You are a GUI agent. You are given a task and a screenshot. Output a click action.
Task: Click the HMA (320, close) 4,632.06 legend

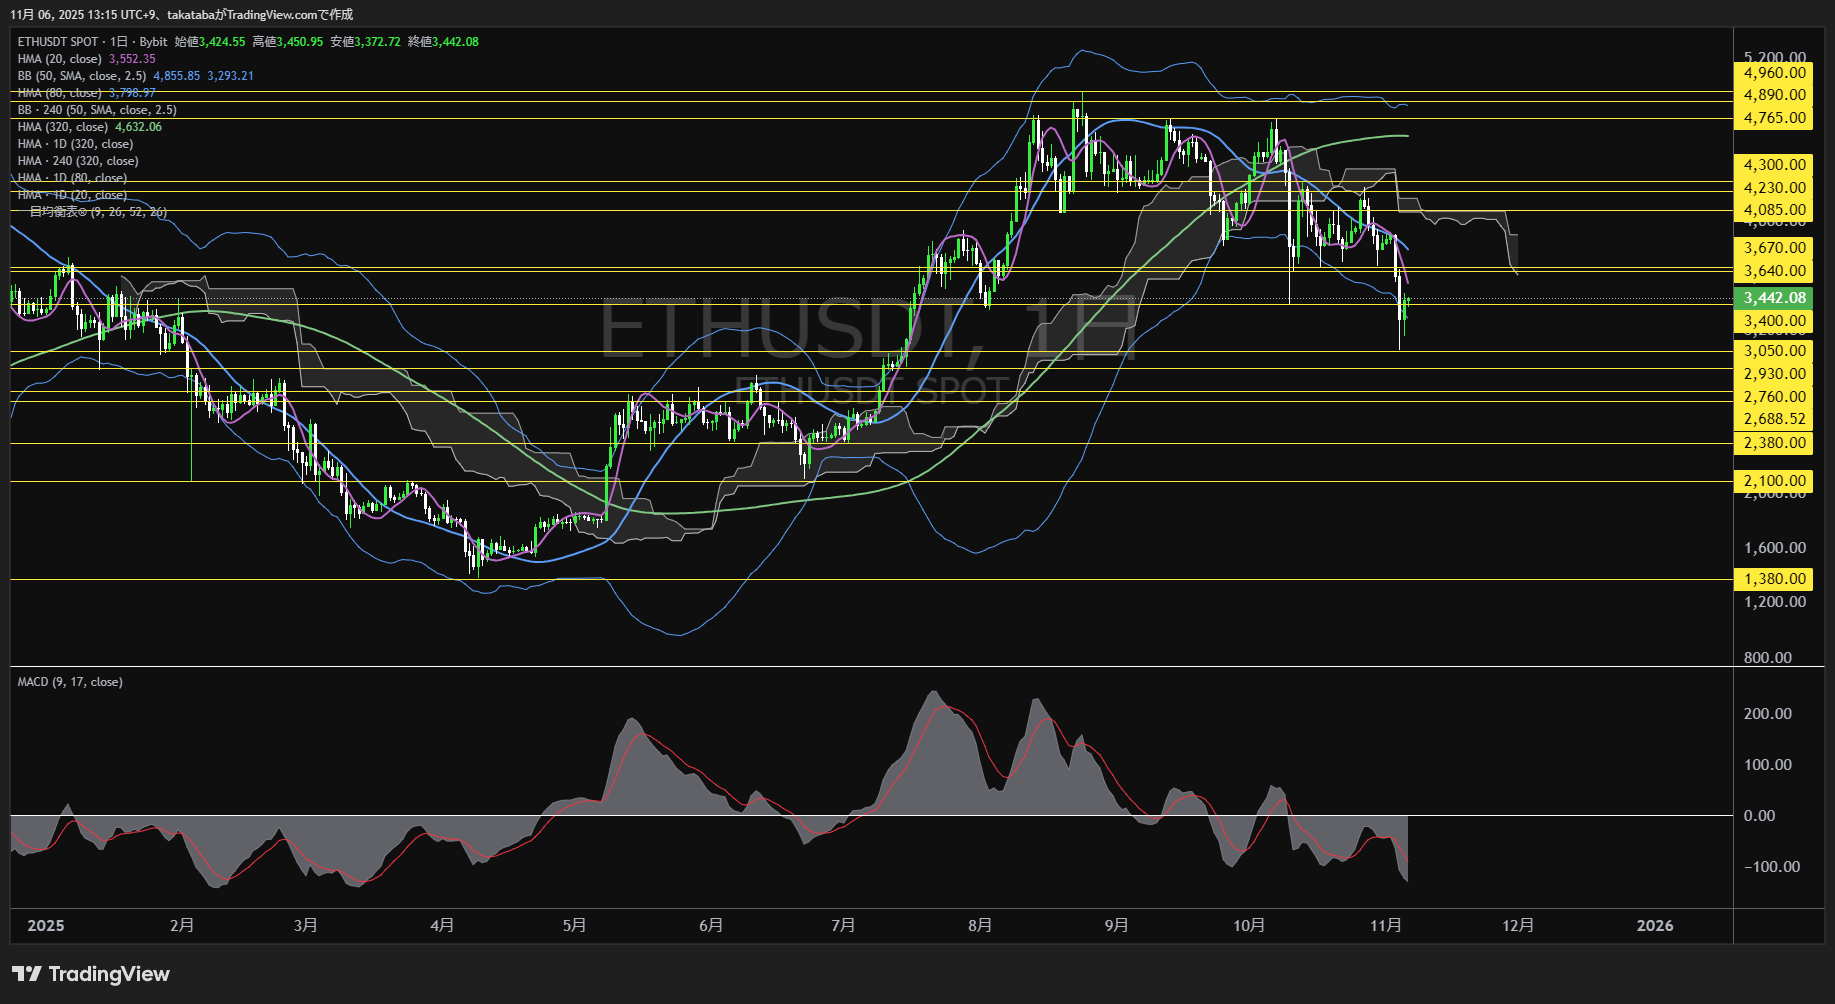click(x=88, y=127)
